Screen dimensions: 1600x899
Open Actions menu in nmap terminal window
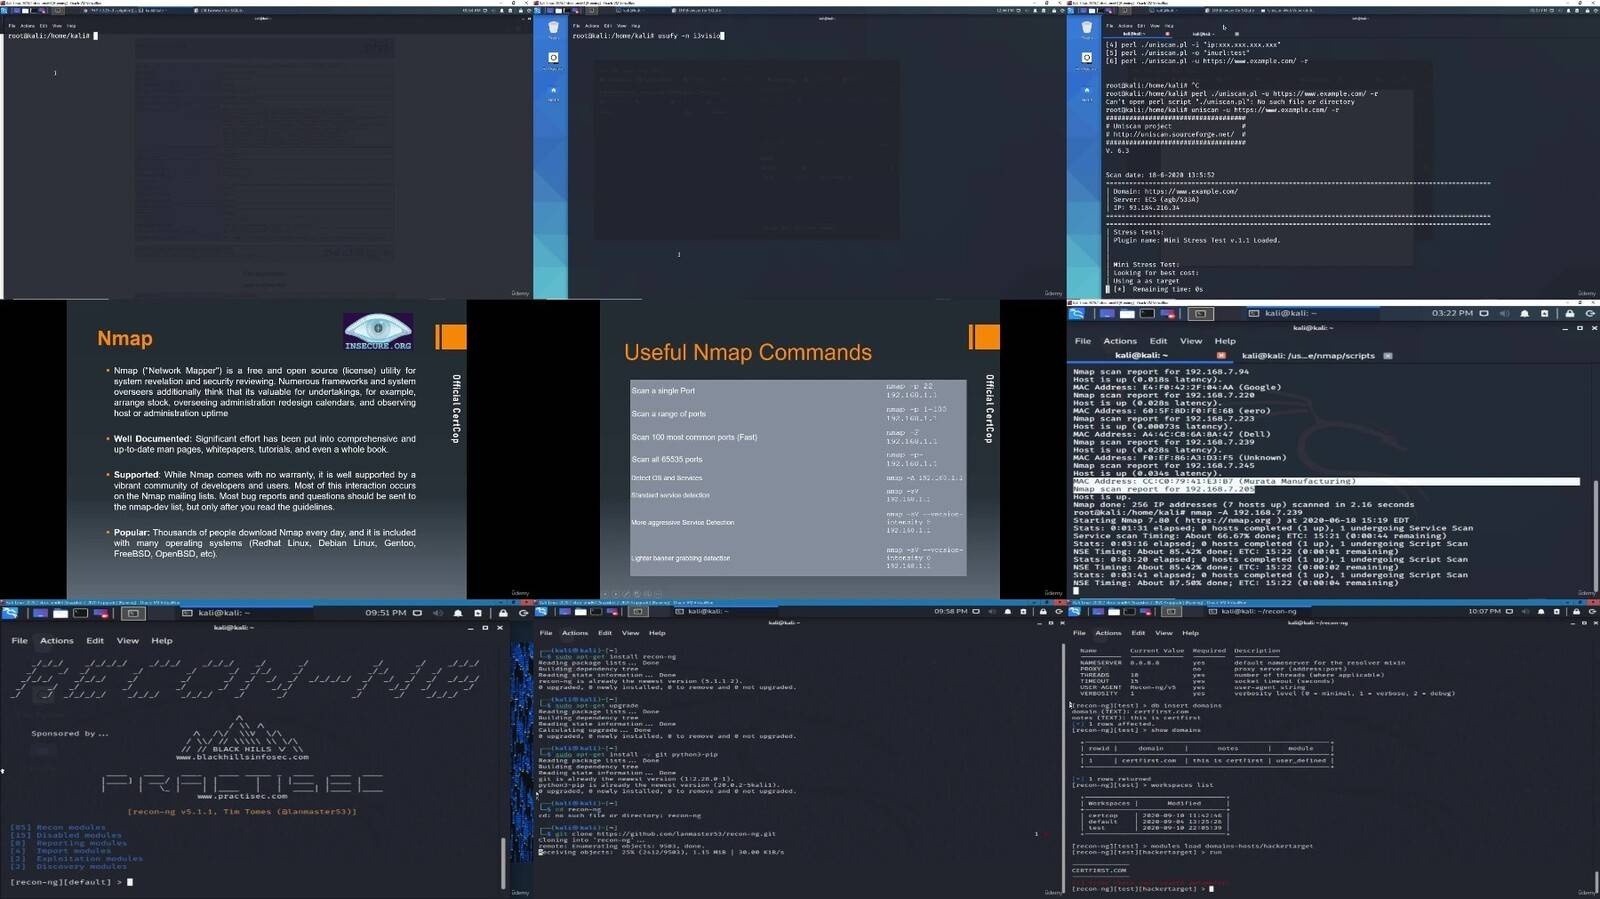pos(1120,341)
